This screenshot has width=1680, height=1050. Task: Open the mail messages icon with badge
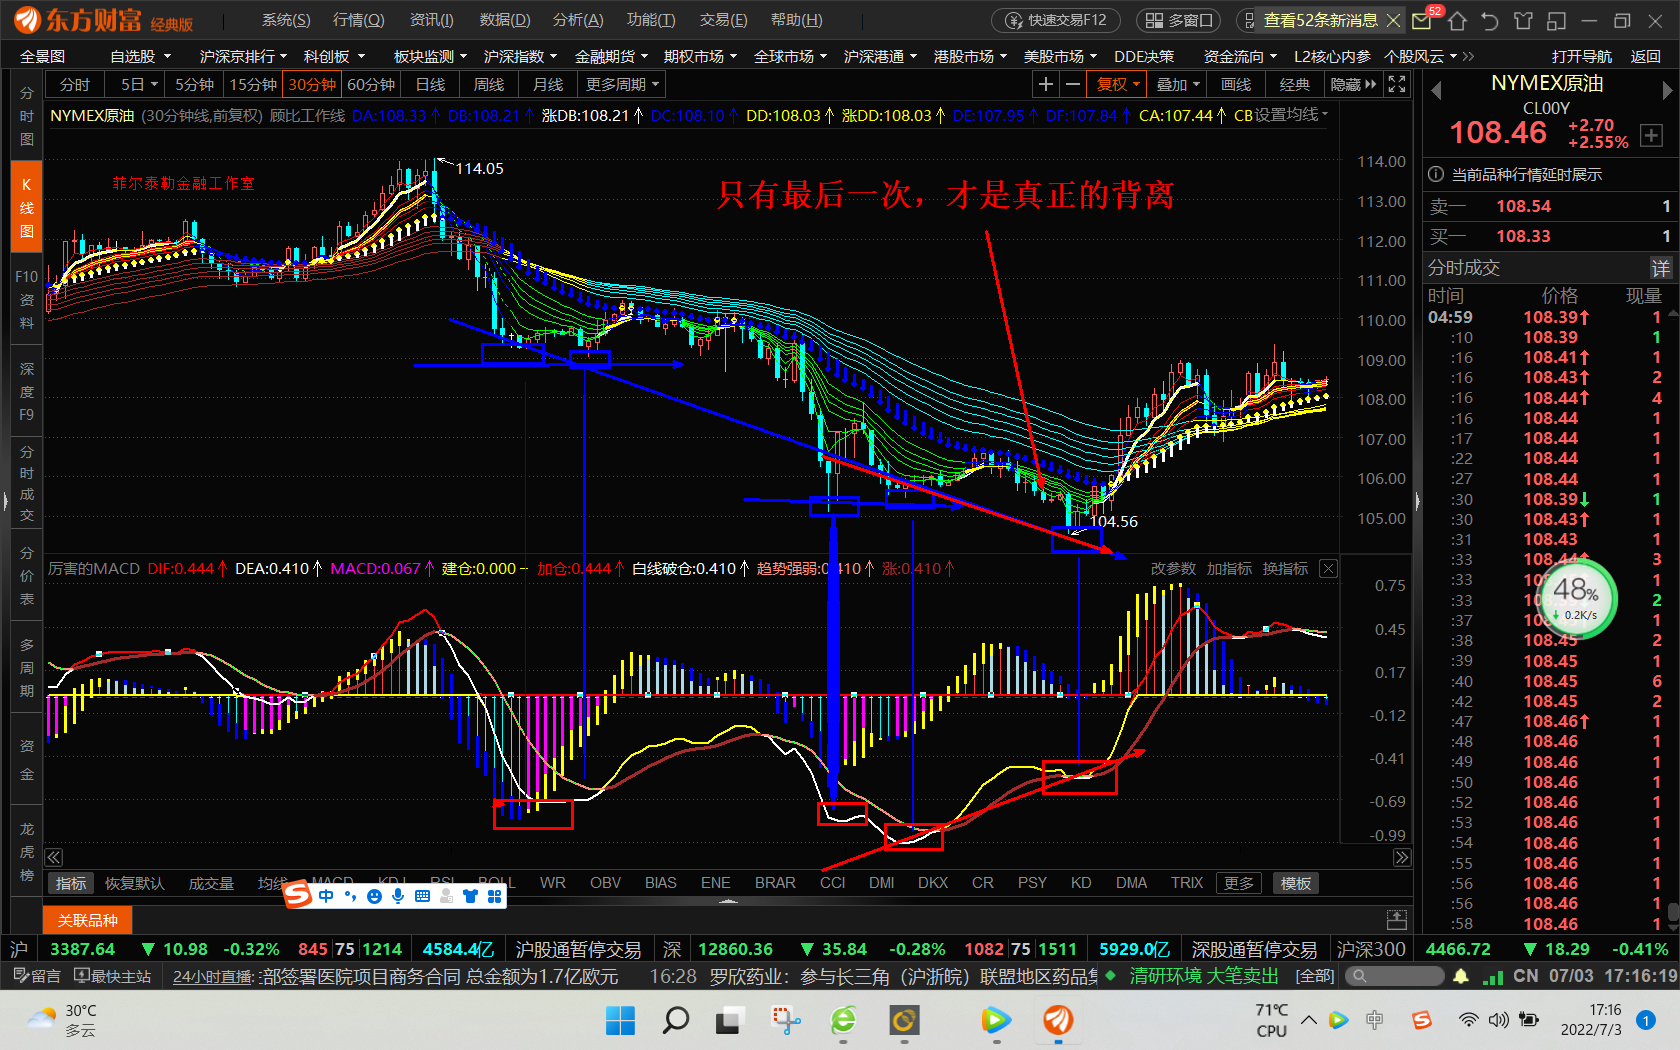1421,20
